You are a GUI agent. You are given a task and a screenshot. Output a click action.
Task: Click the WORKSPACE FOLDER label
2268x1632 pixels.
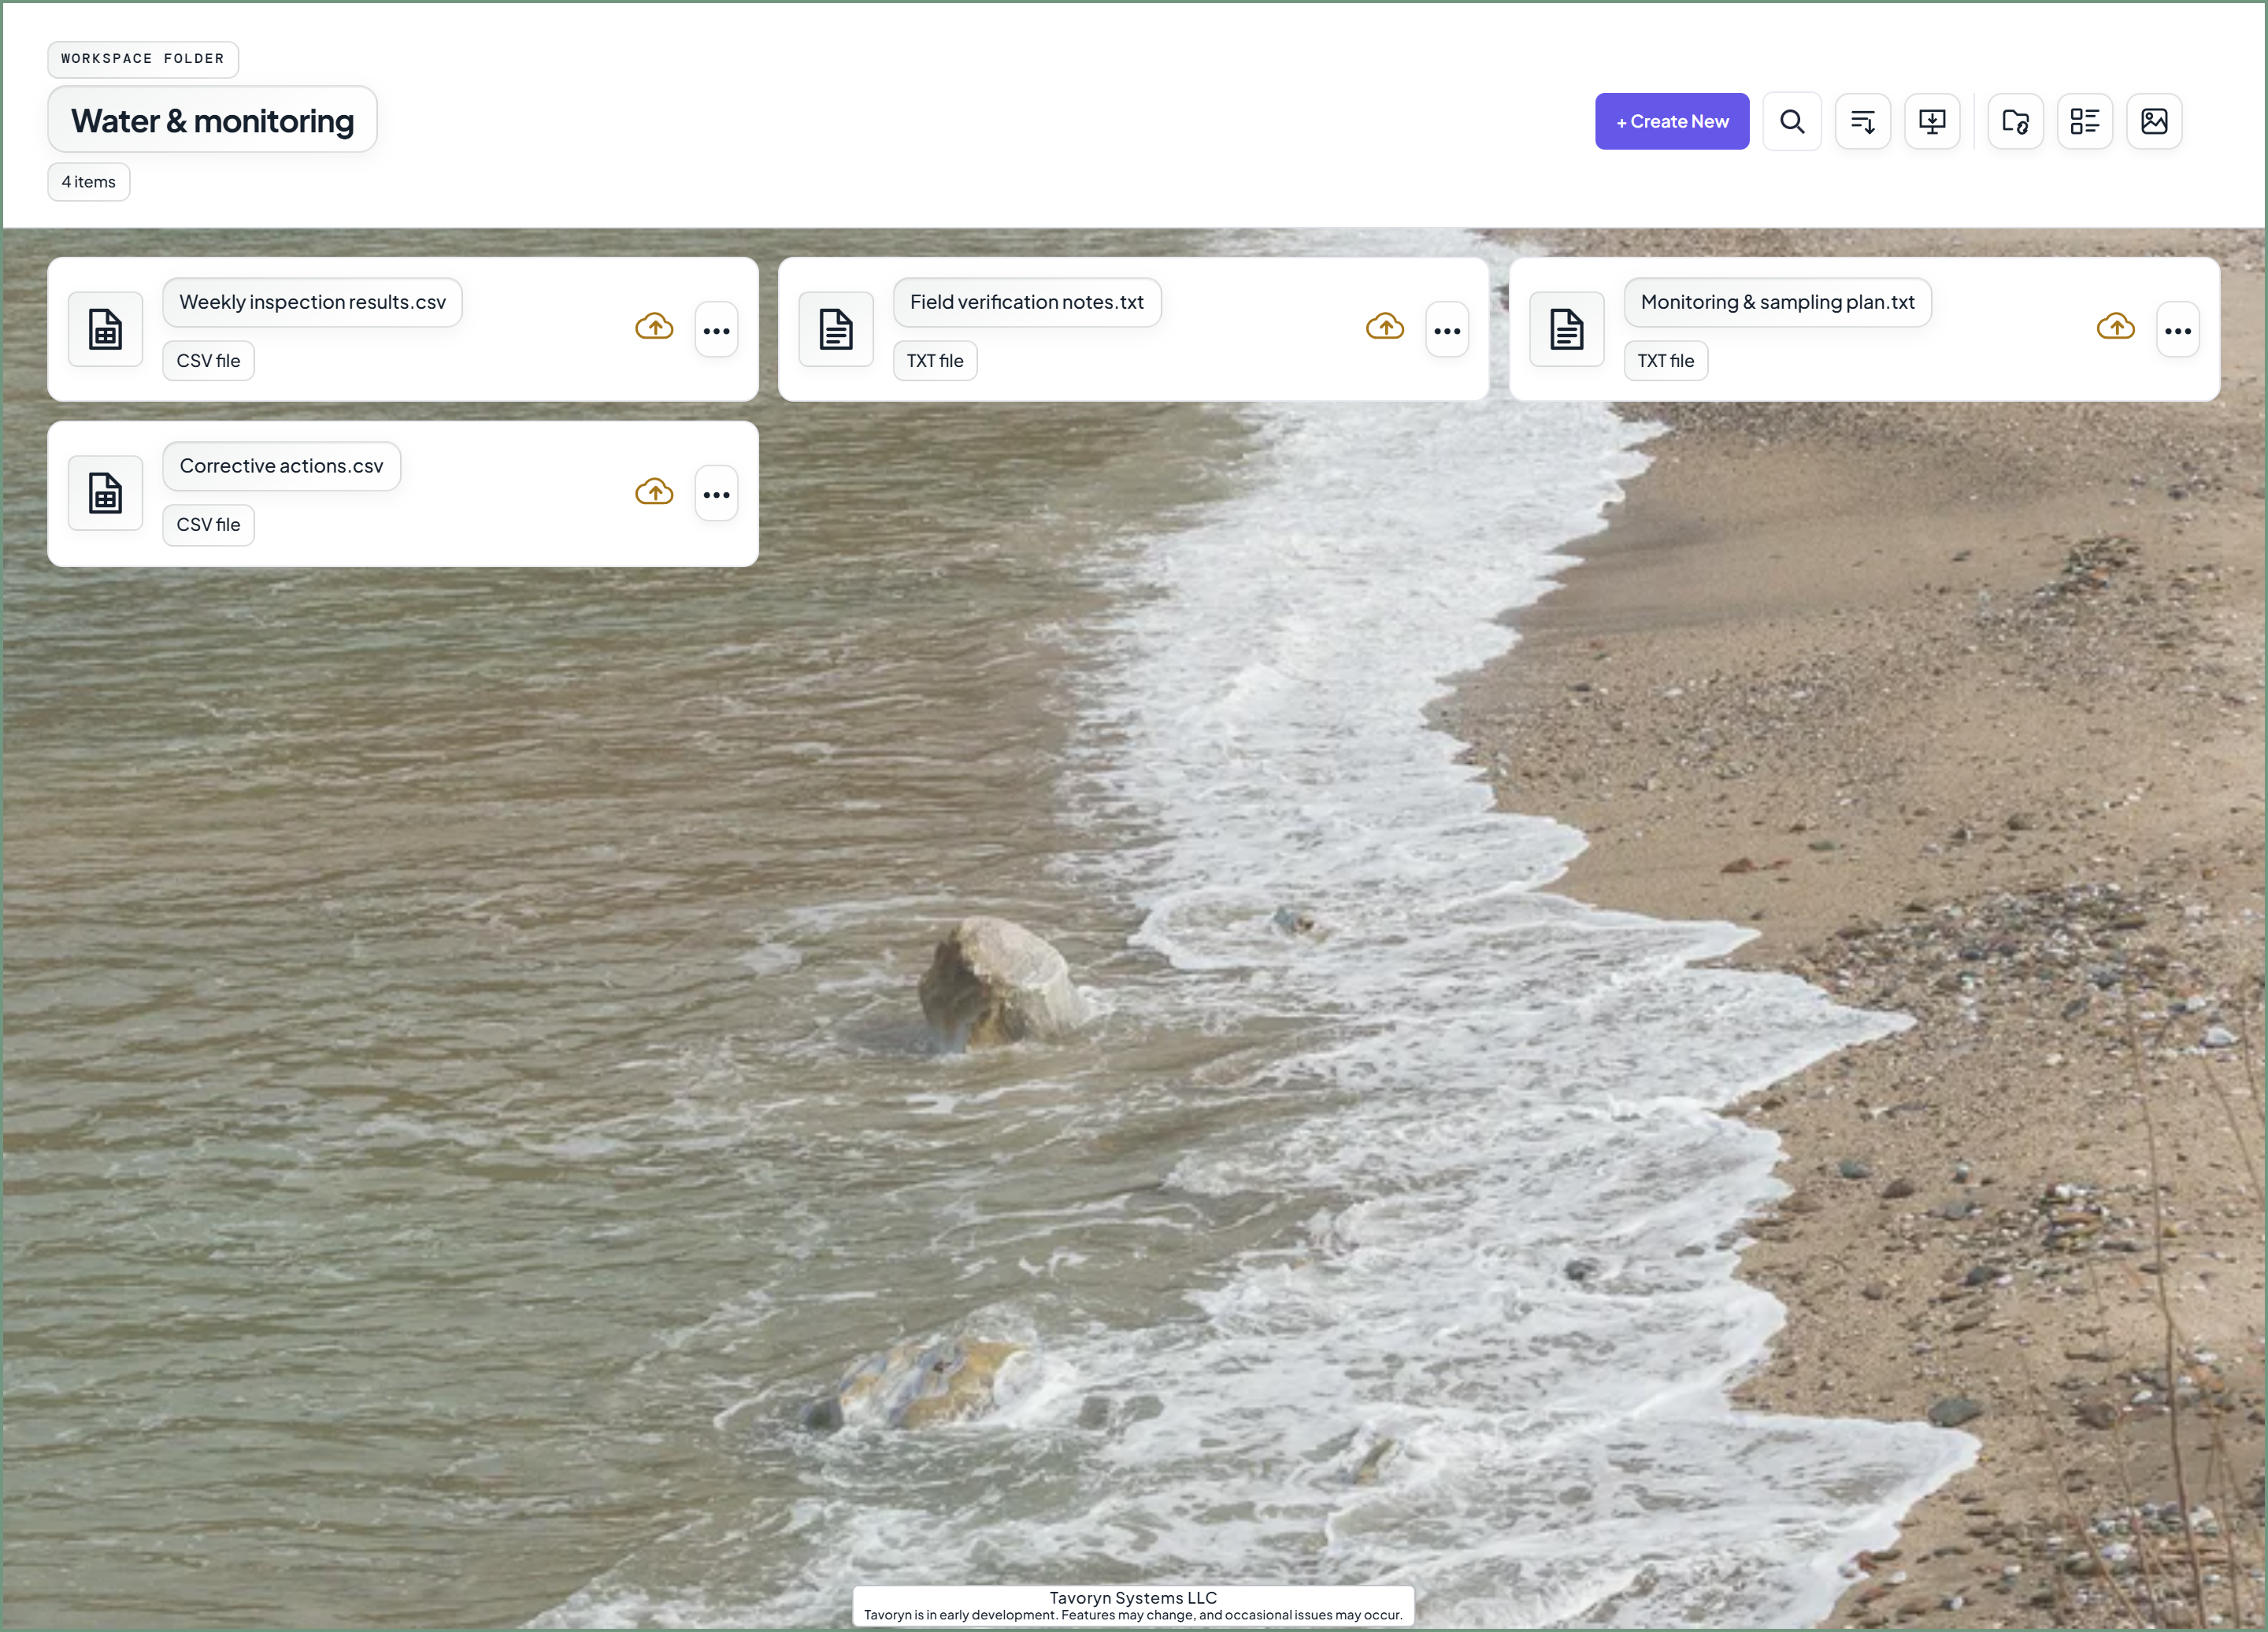point(143,59)
